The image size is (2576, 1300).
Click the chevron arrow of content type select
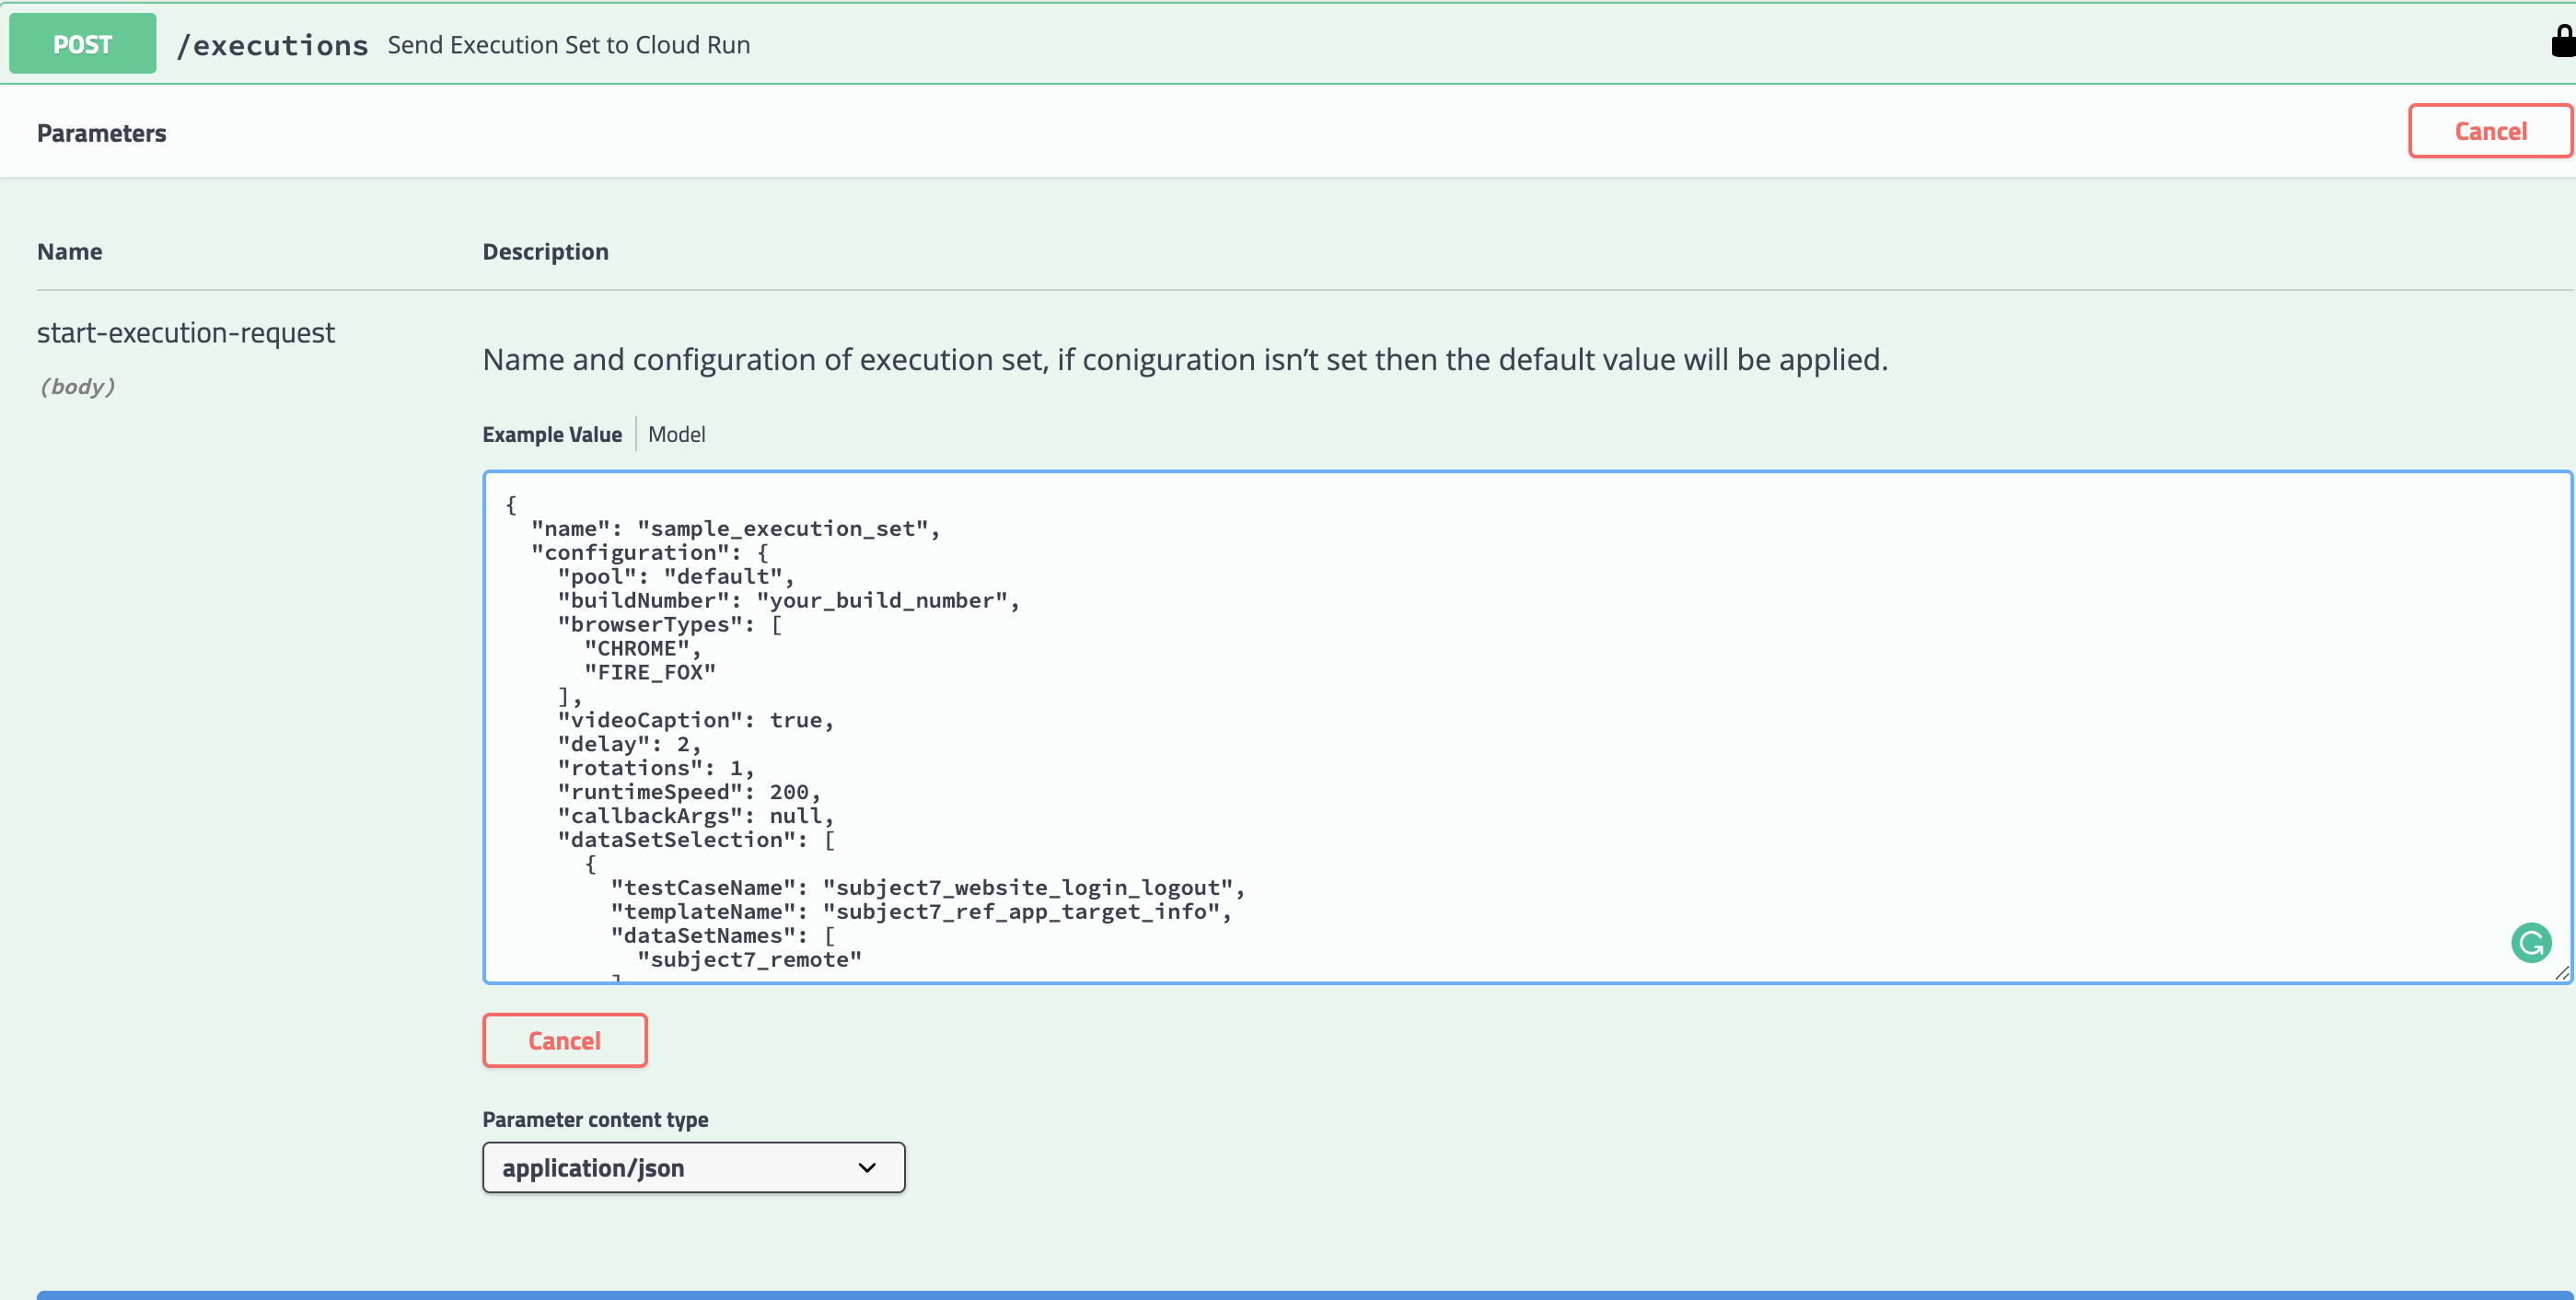point(866,1168)
